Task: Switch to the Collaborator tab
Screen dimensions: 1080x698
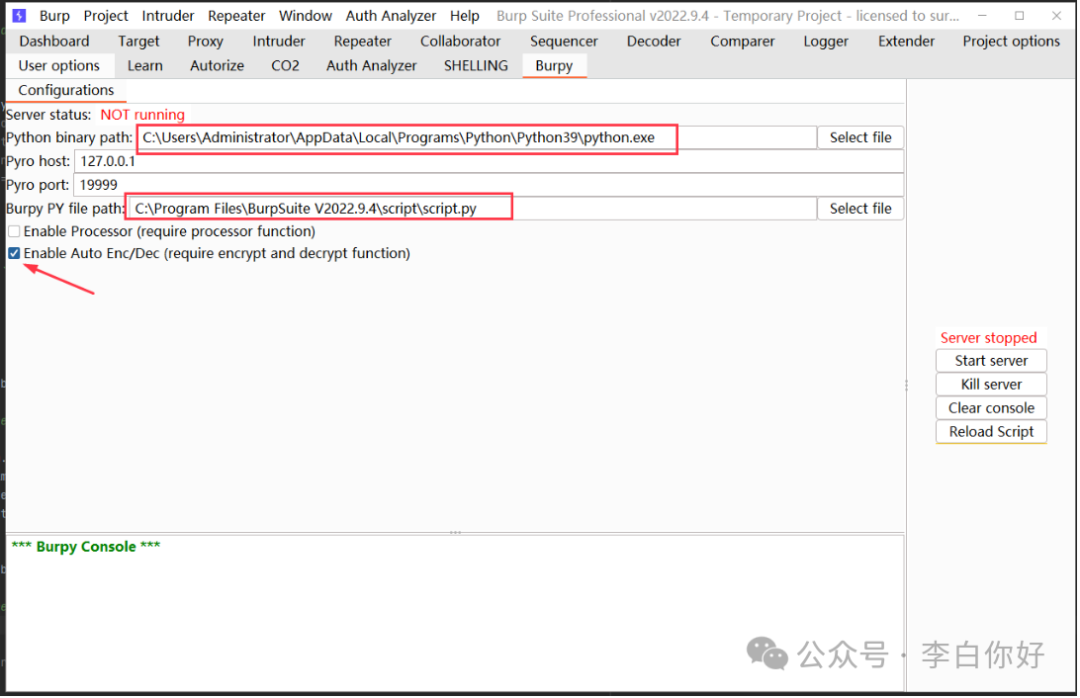Action: (460, 41)
